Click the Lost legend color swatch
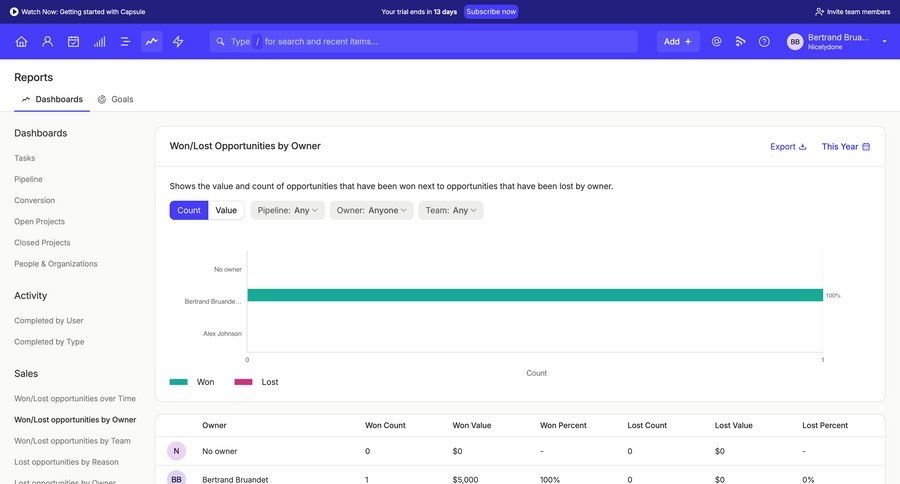Viewport: 900px width, 484px height. [243, 382]
